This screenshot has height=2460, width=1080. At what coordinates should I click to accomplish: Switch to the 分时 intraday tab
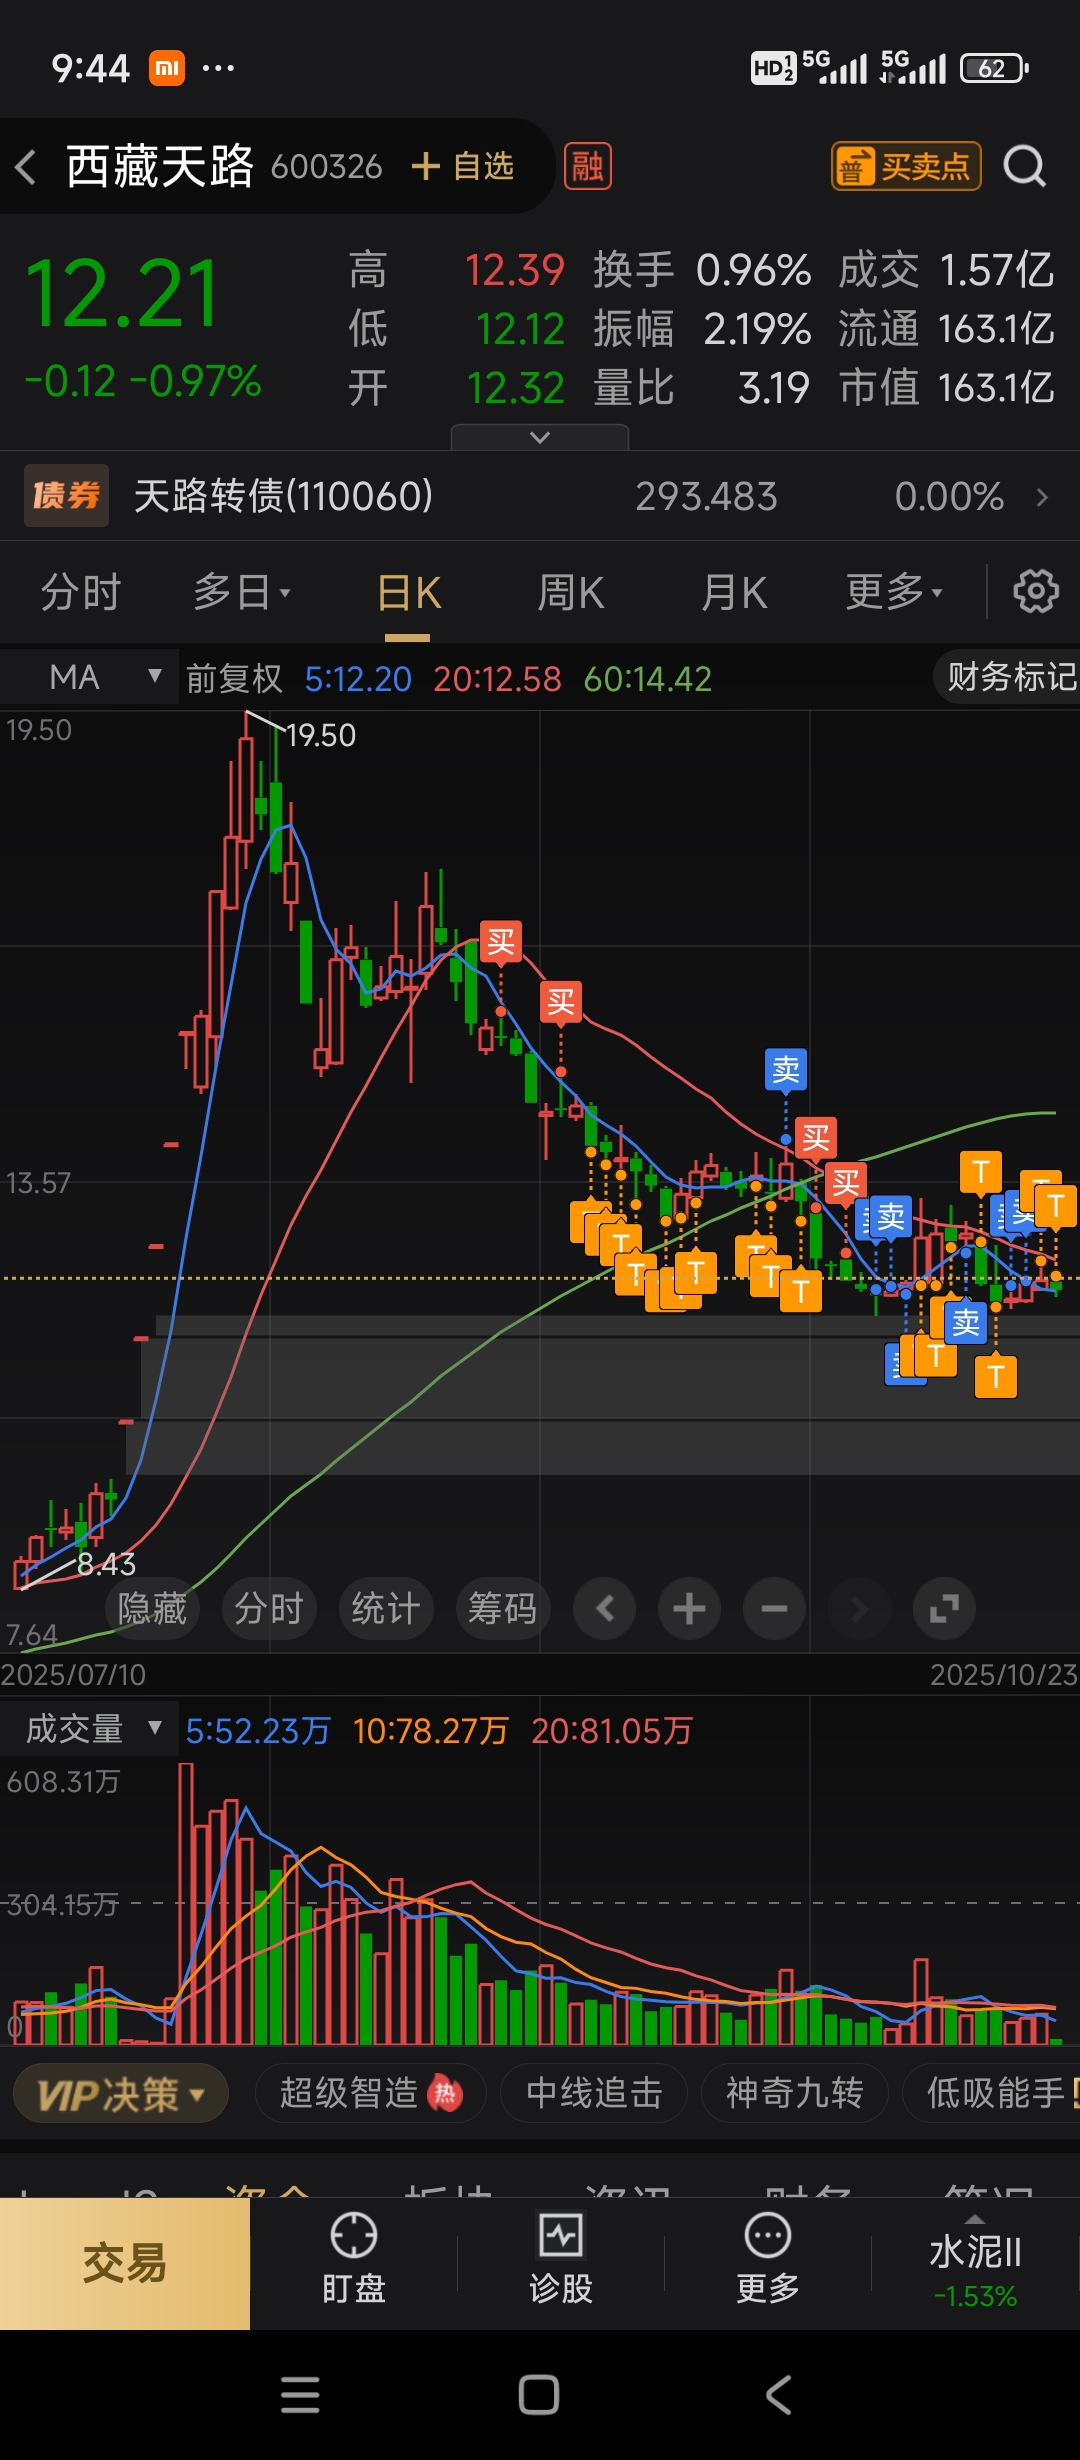[x=80, y=592]
